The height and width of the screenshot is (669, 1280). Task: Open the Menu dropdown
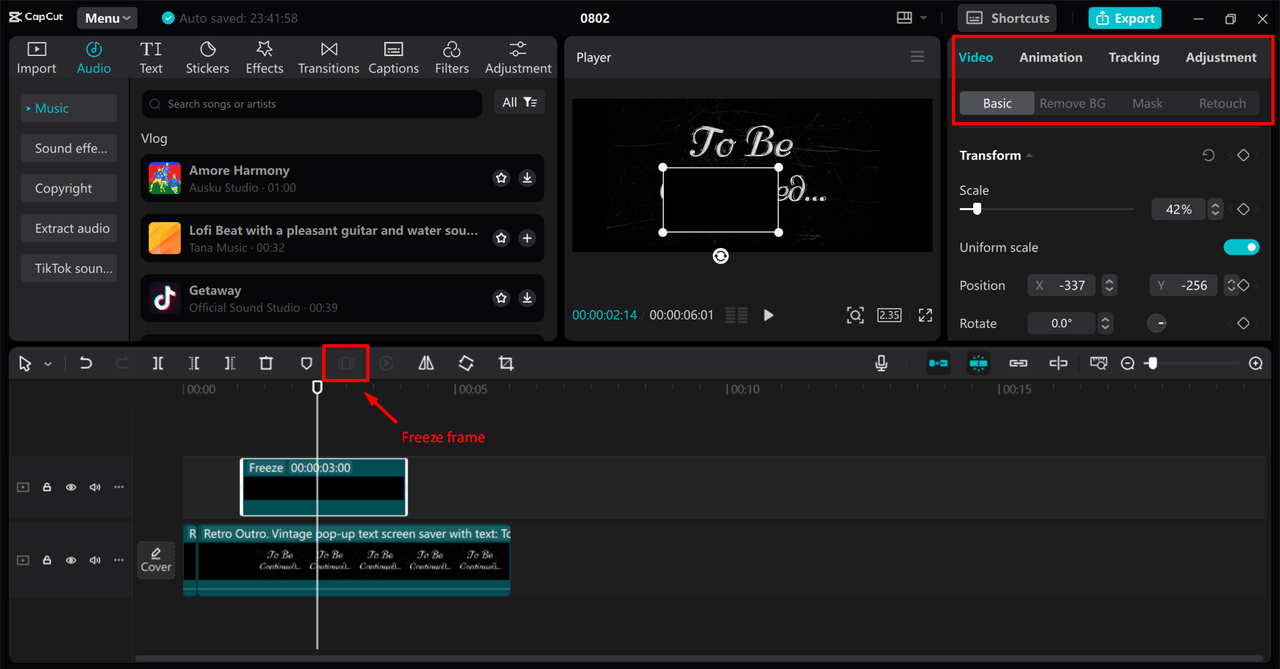tap(107, 18)
